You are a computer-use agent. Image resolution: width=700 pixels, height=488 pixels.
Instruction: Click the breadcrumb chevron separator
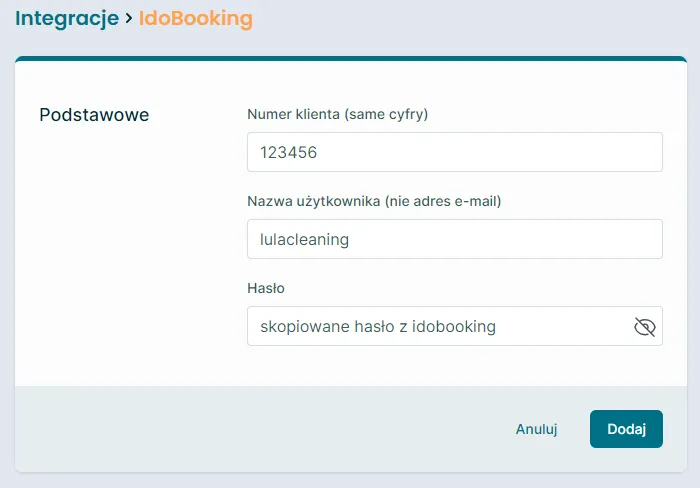click(129, 19)
